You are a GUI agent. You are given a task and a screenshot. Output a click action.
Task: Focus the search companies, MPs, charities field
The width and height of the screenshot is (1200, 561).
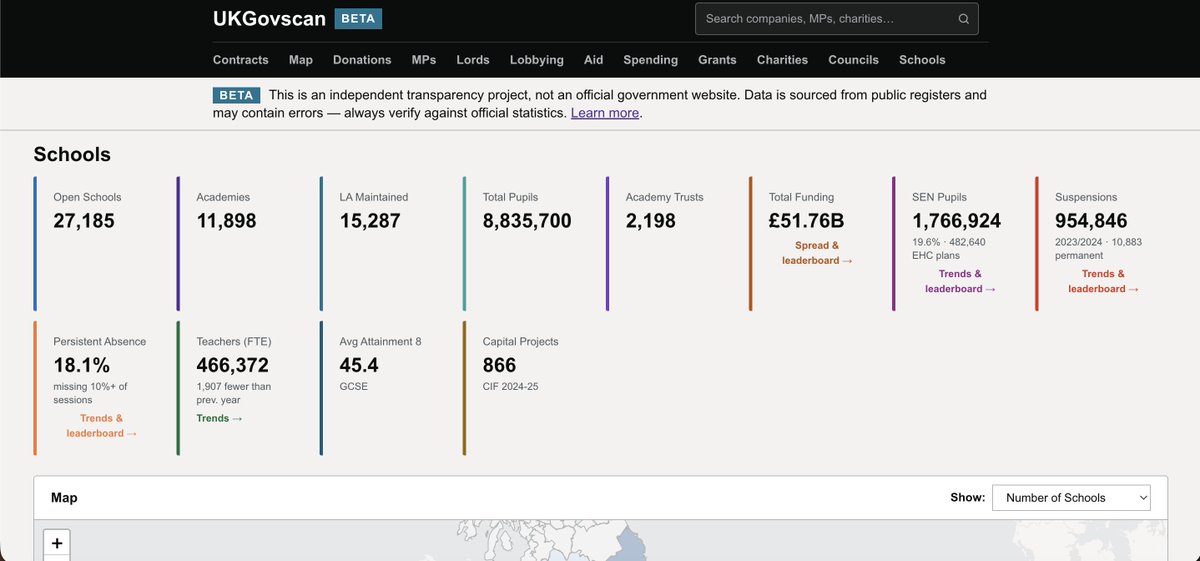(836, 19)
